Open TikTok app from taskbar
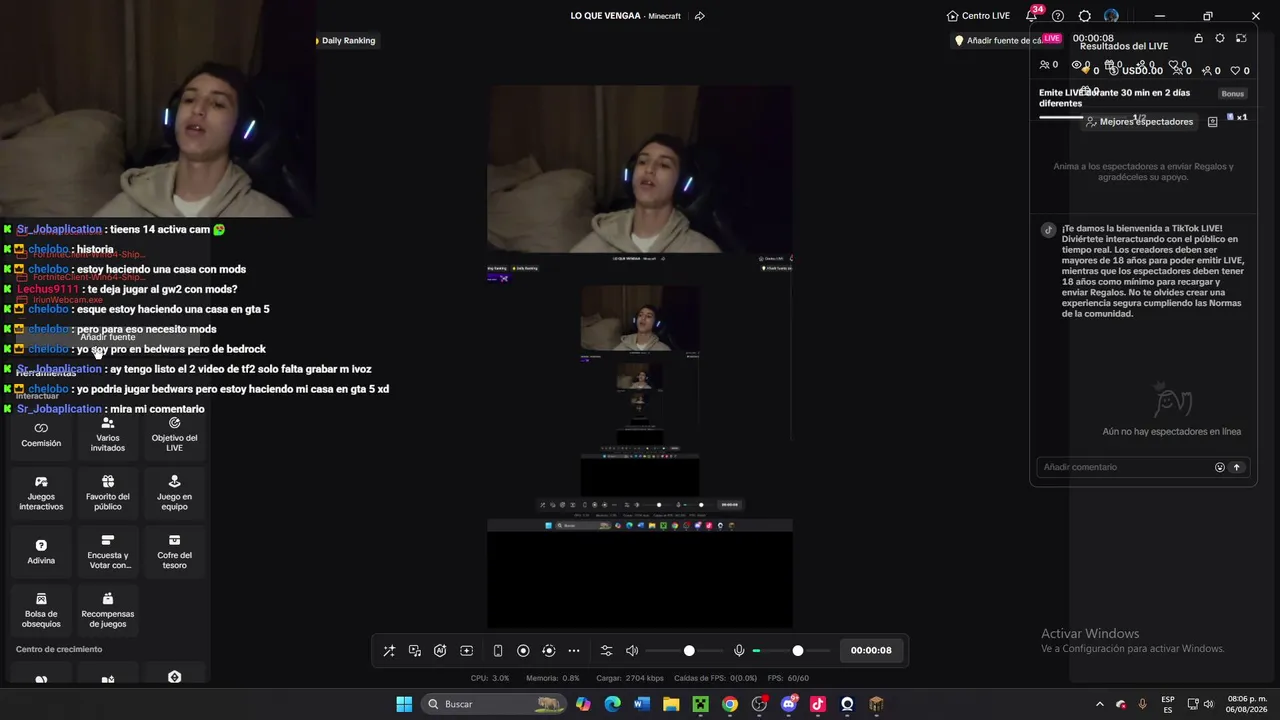 coord(817,704)
